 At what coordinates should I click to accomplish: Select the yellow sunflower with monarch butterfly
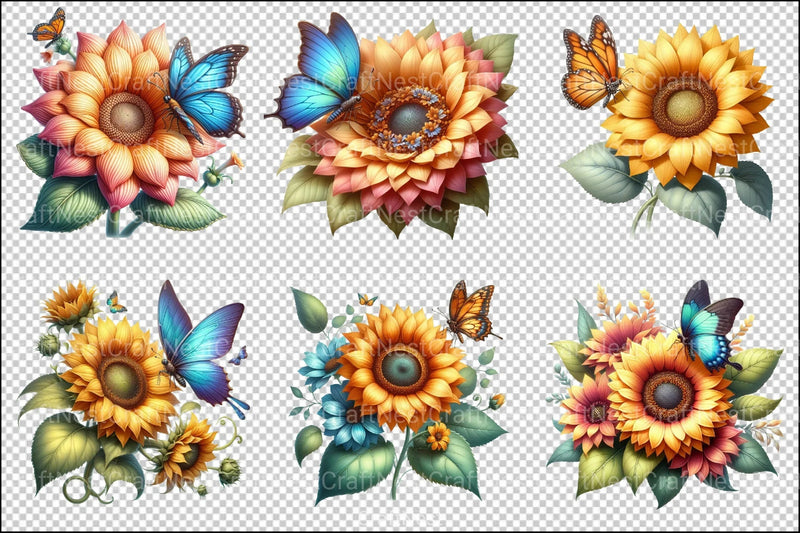coord(667,125)
